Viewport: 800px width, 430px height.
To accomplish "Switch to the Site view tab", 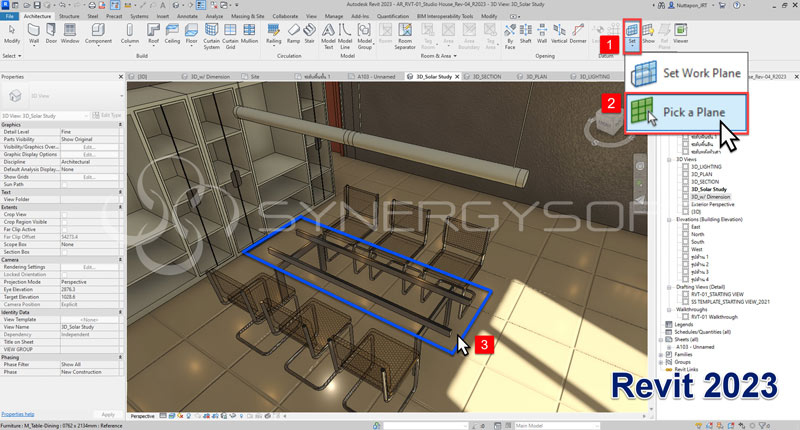I will coord(255,77).
